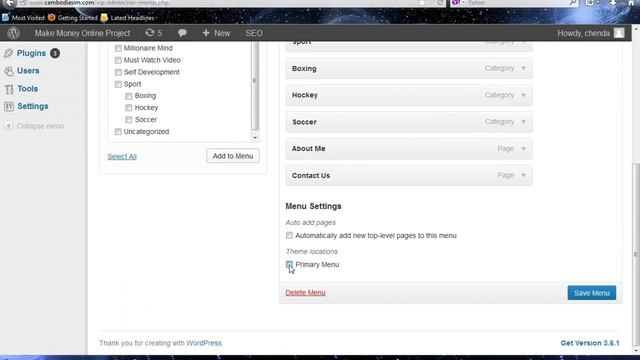
Task: Click the Soccer menu item title
Action: click(304, 122)
